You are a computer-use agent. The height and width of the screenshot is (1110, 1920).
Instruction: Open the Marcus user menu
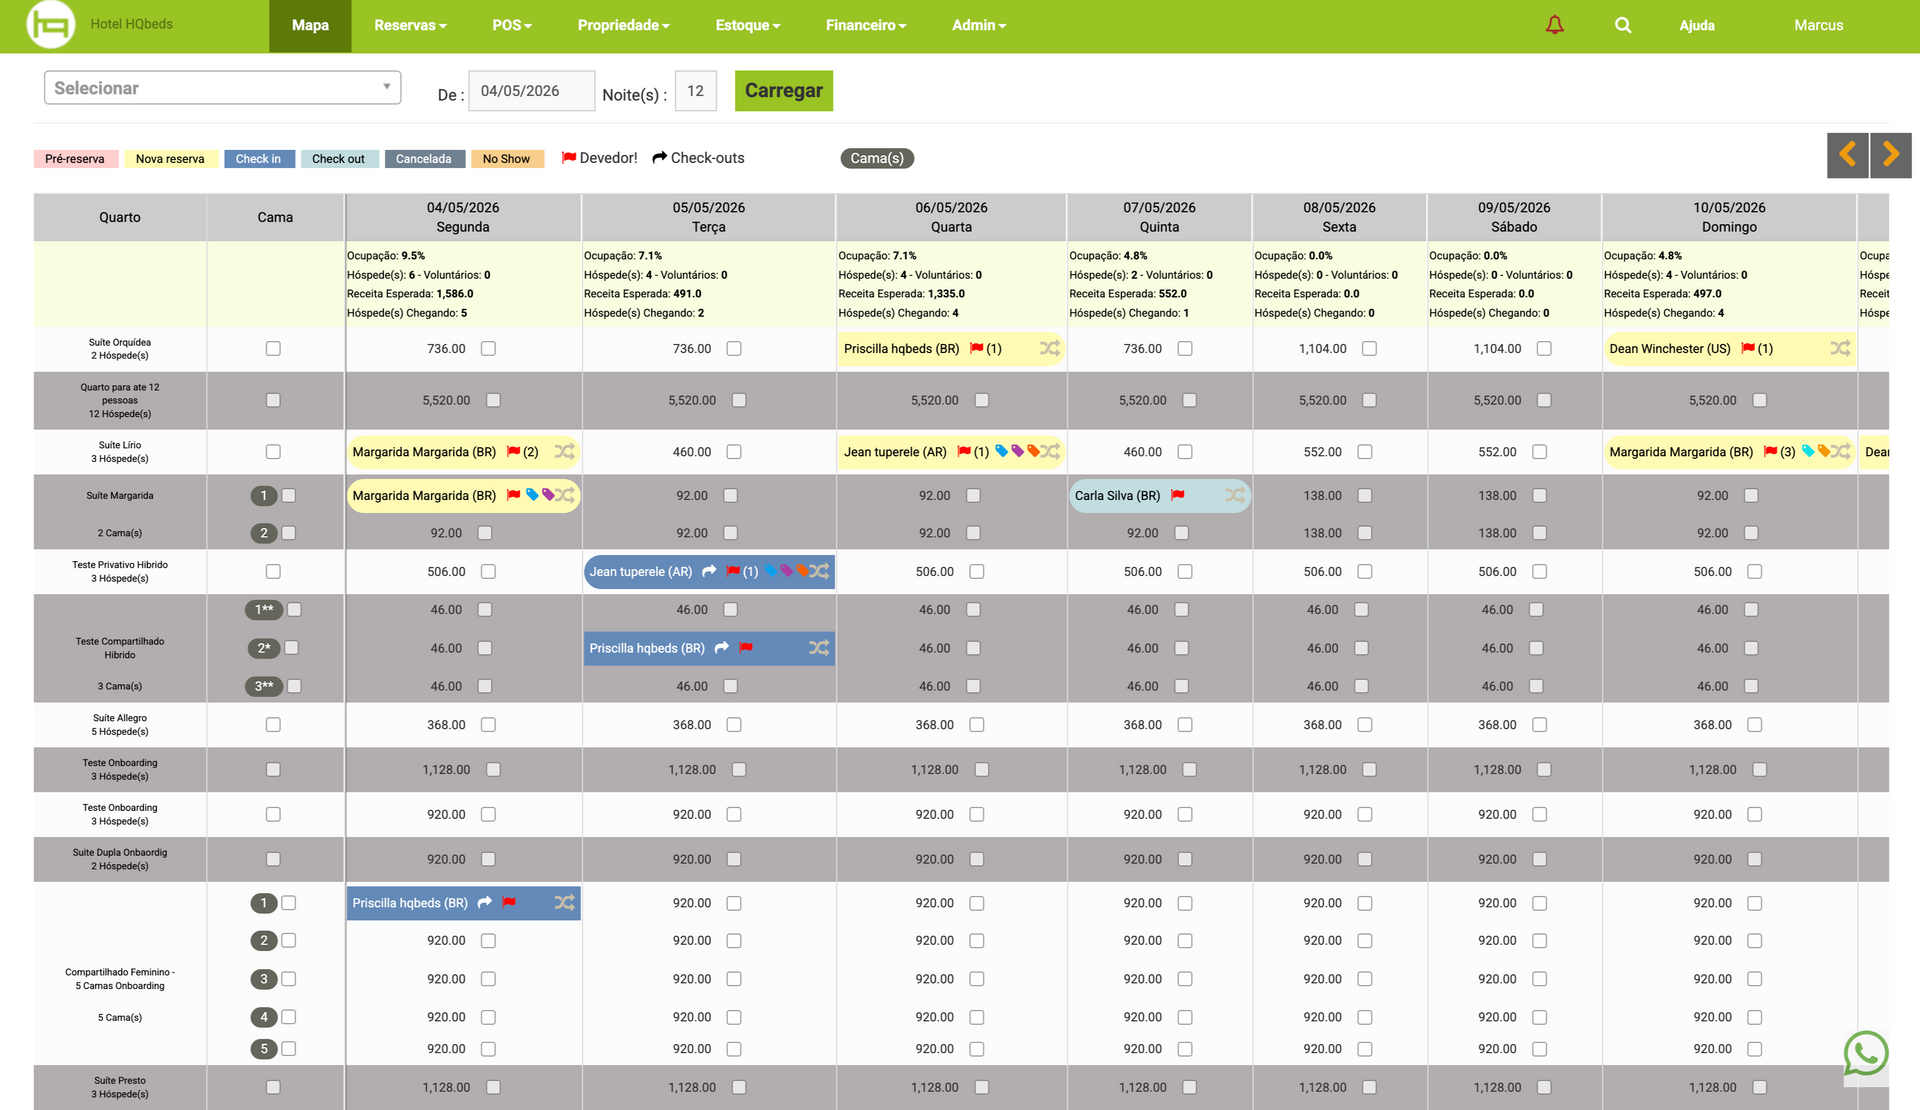tap(1818, 25)
